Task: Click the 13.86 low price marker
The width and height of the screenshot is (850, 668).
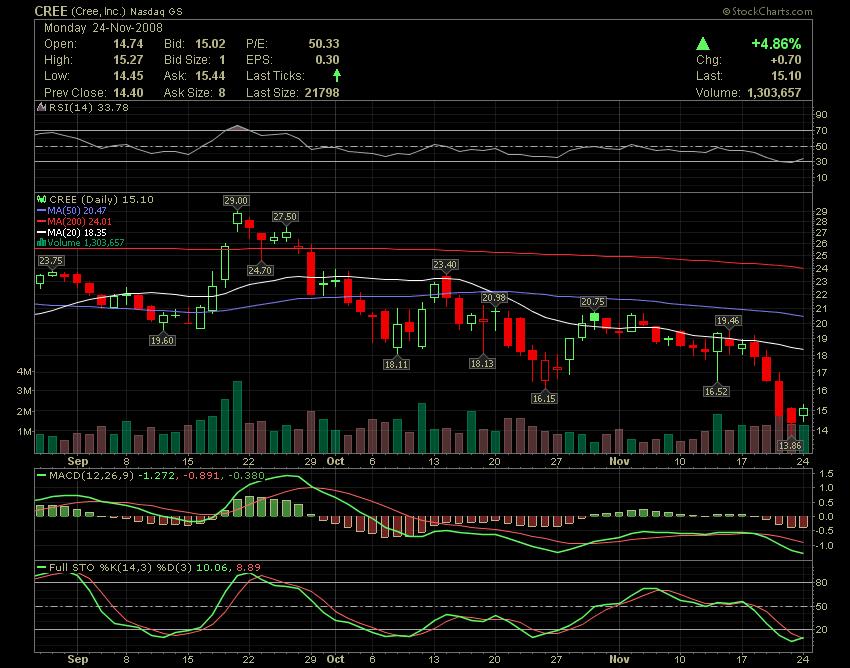Action: (790, 446)
